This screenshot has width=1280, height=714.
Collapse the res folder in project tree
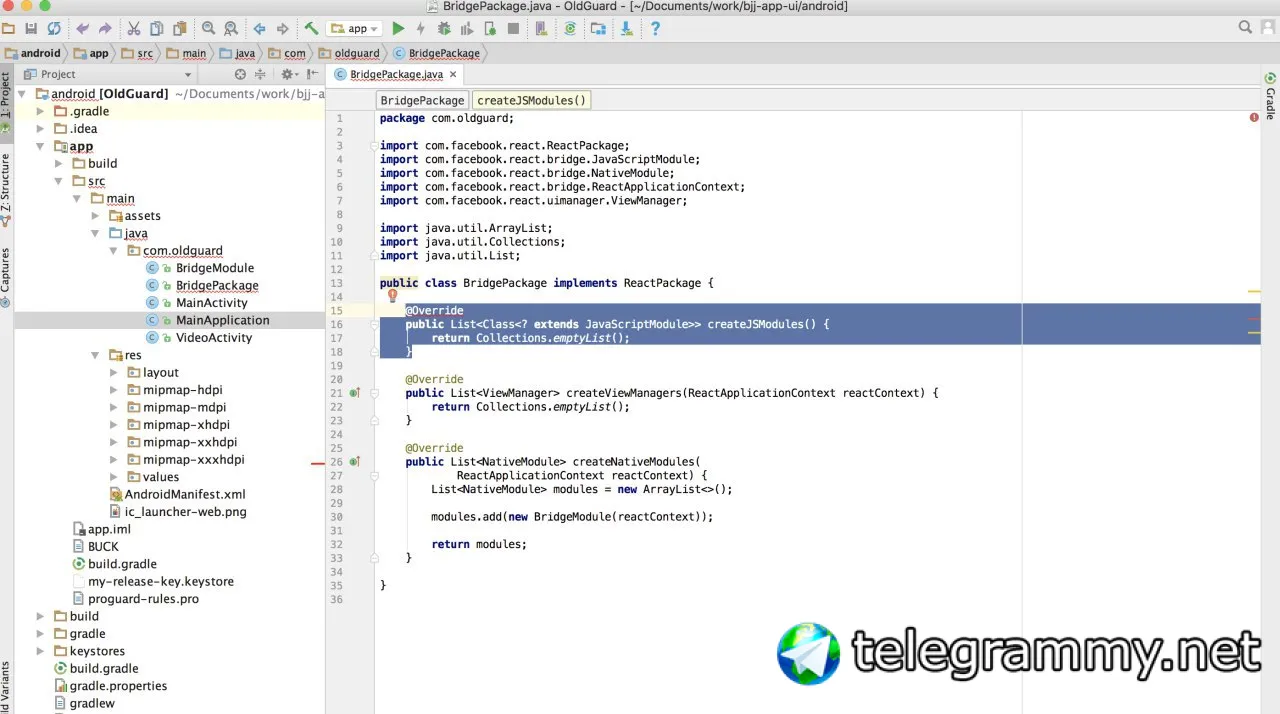97,355
